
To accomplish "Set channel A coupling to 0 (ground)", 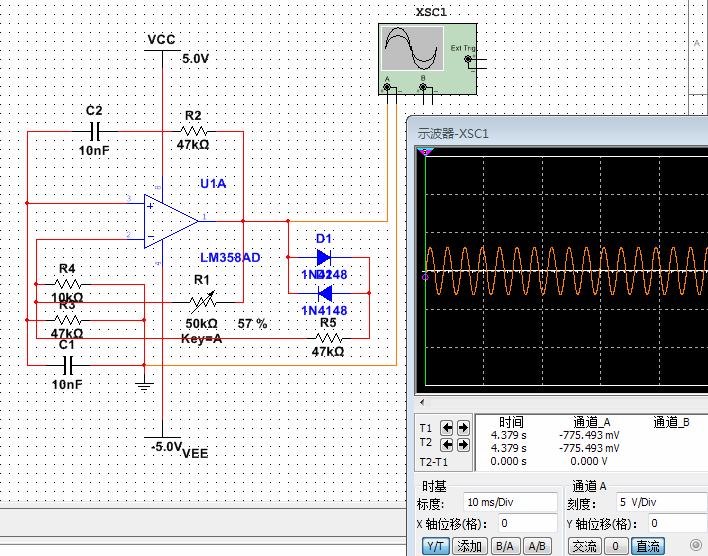I will click(615, 546).
